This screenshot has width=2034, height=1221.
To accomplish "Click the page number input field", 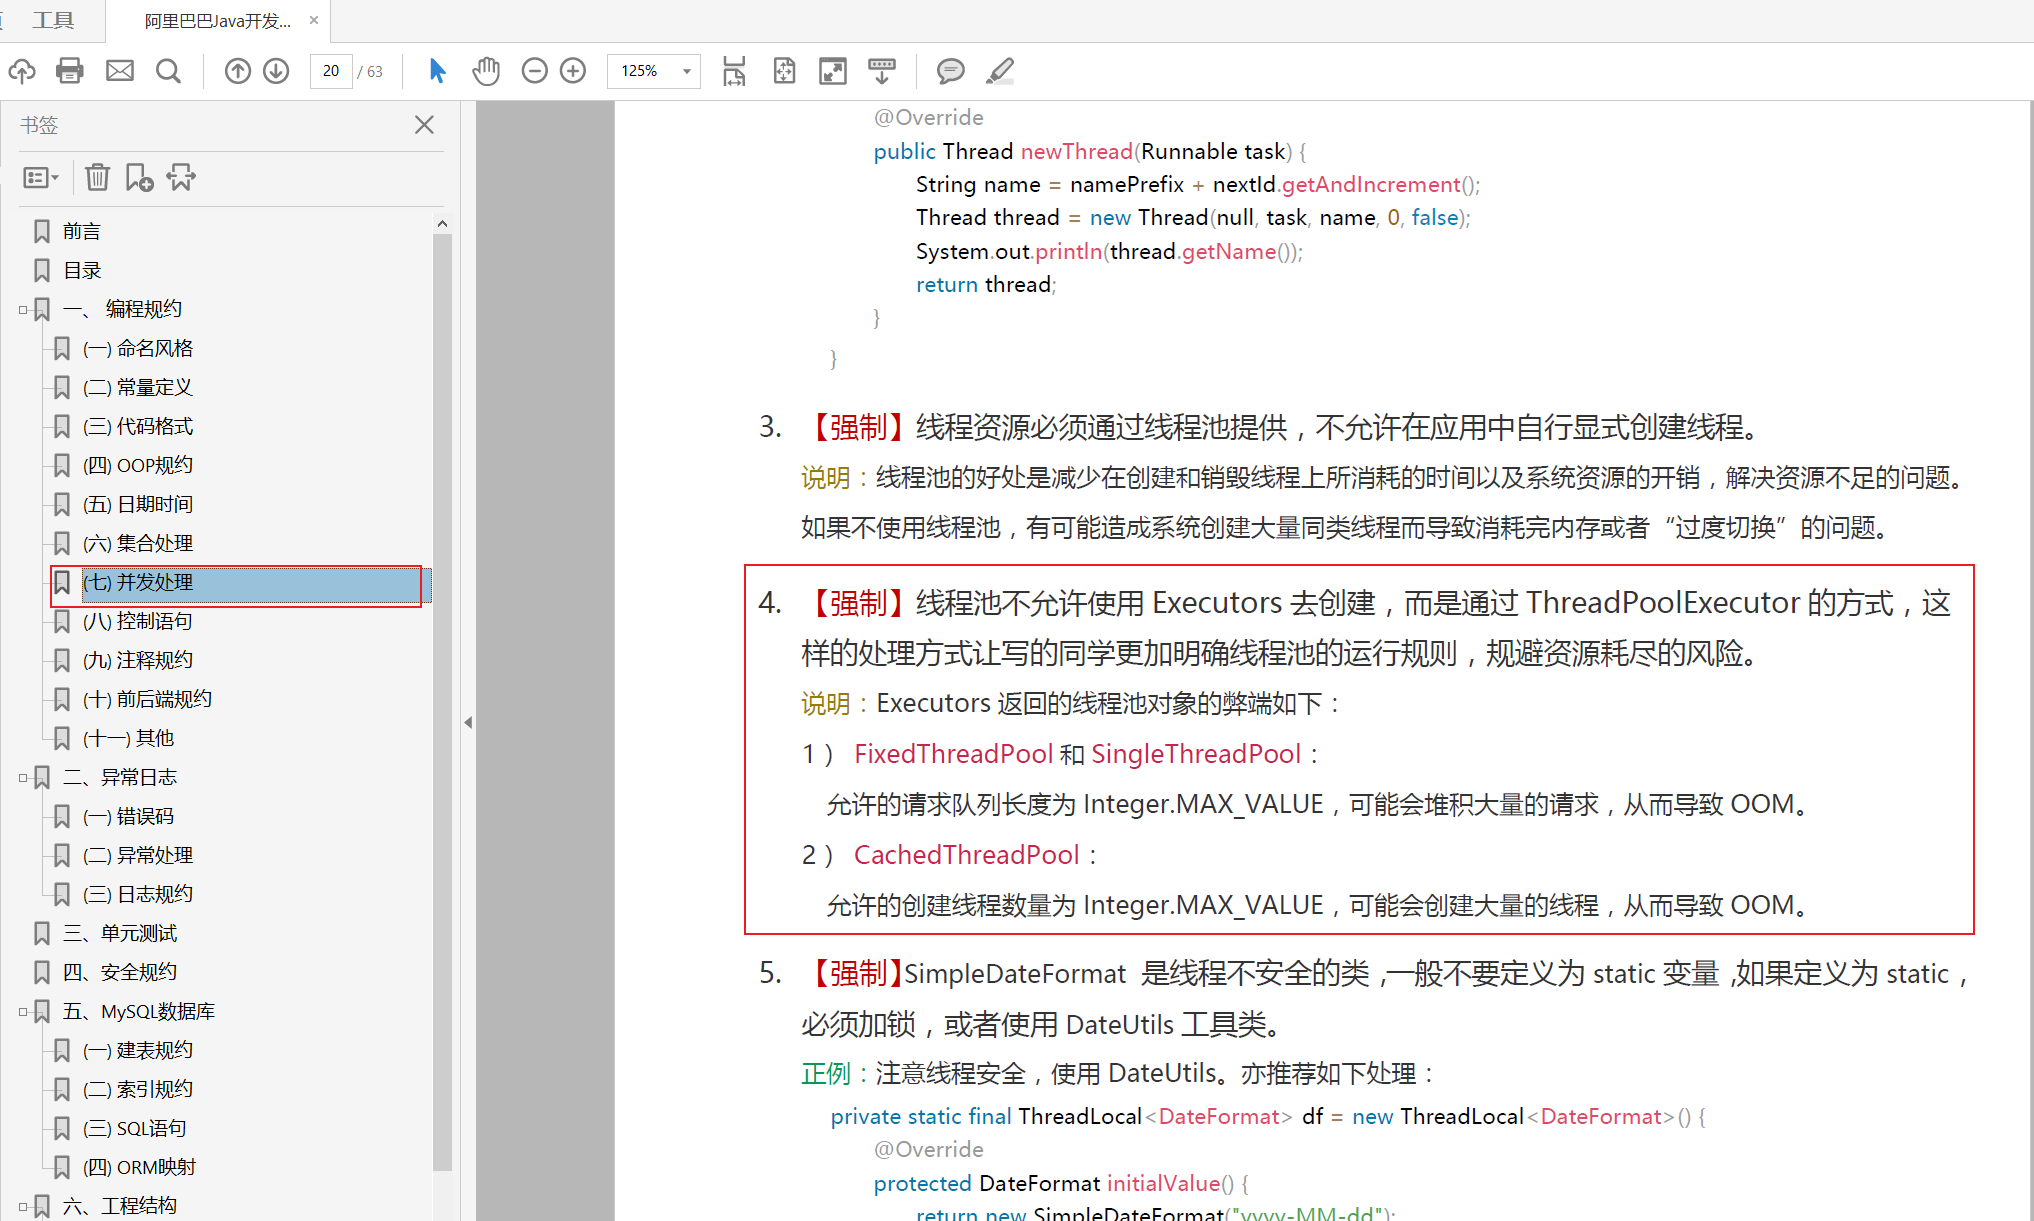I will tap(331, 71).
